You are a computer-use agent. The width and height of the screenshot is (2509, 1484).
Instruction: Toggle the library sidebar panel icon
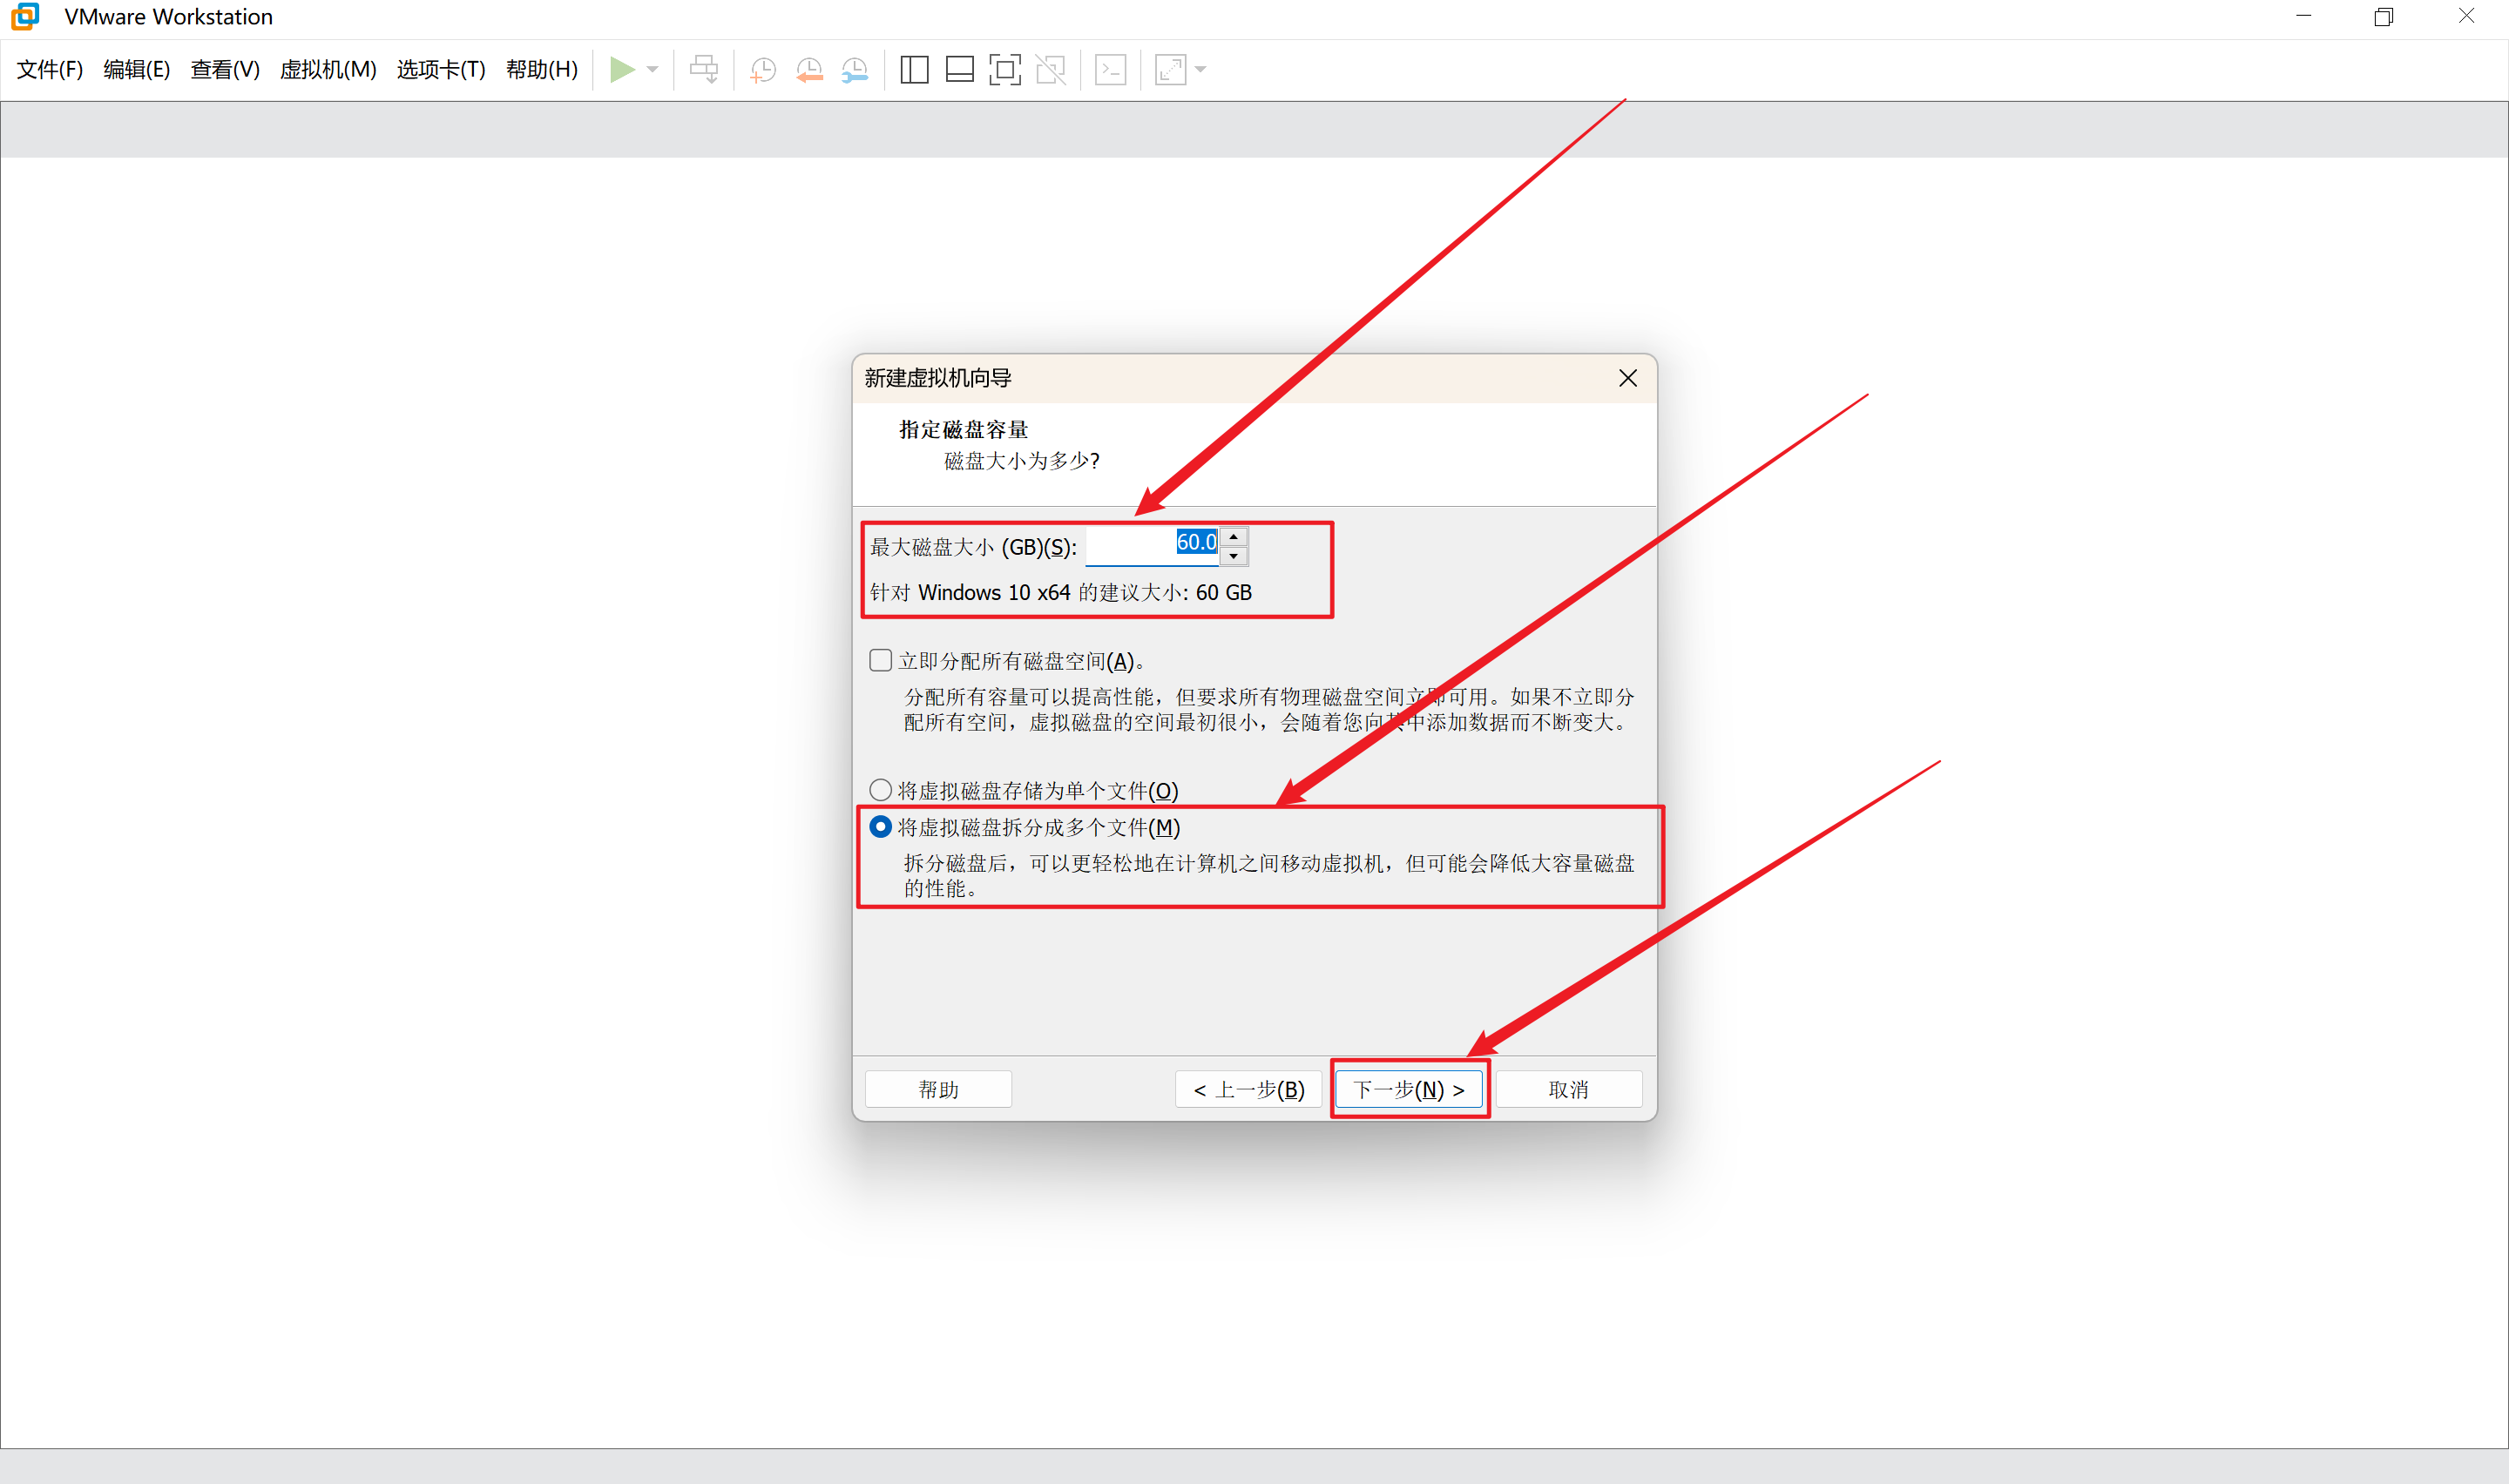(914, 69)
